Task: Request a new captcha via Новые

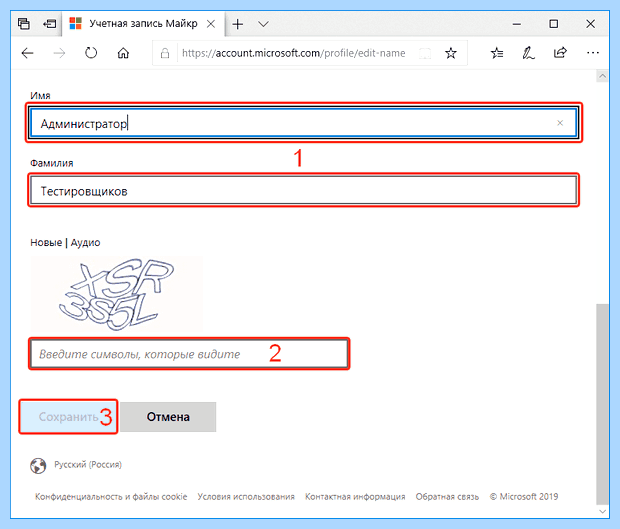Action: (x=46, y=242)
